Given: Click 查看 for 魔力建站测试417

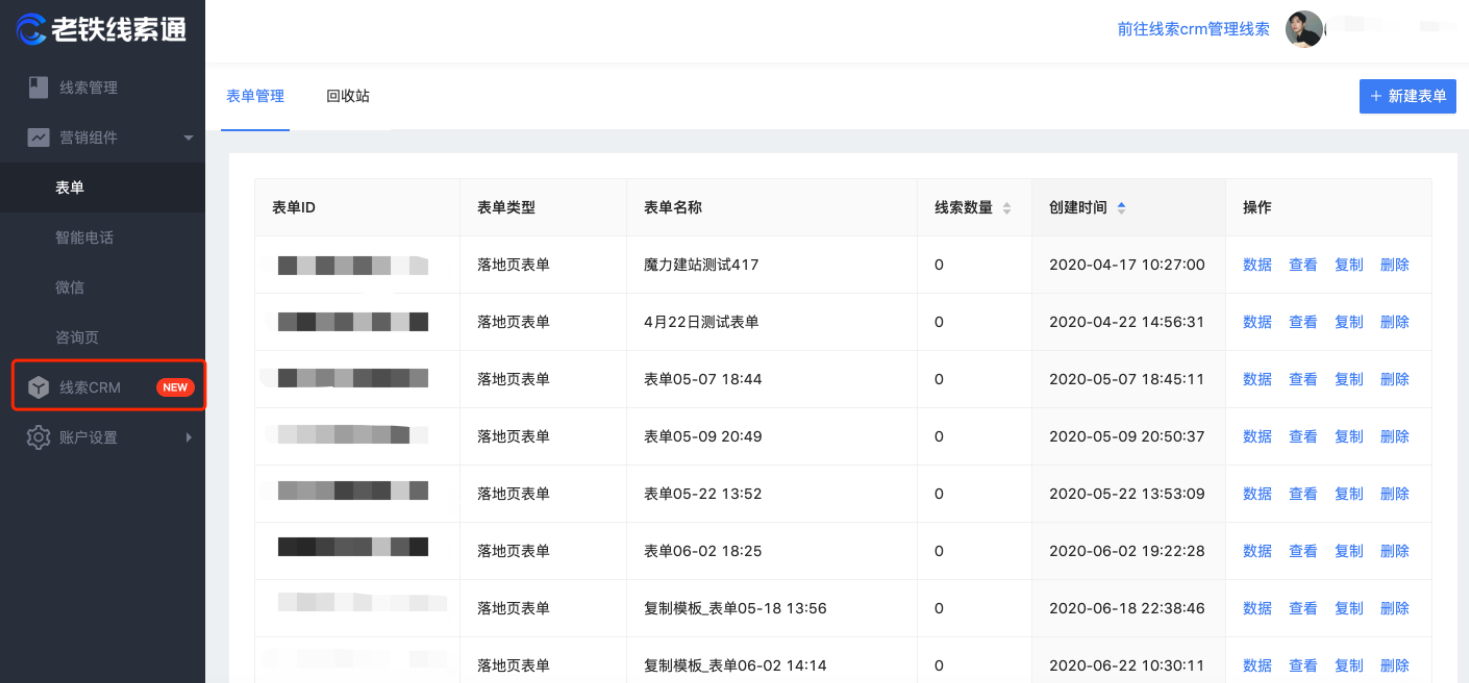Looking at the screenshot, I should tap(1302, 264).
